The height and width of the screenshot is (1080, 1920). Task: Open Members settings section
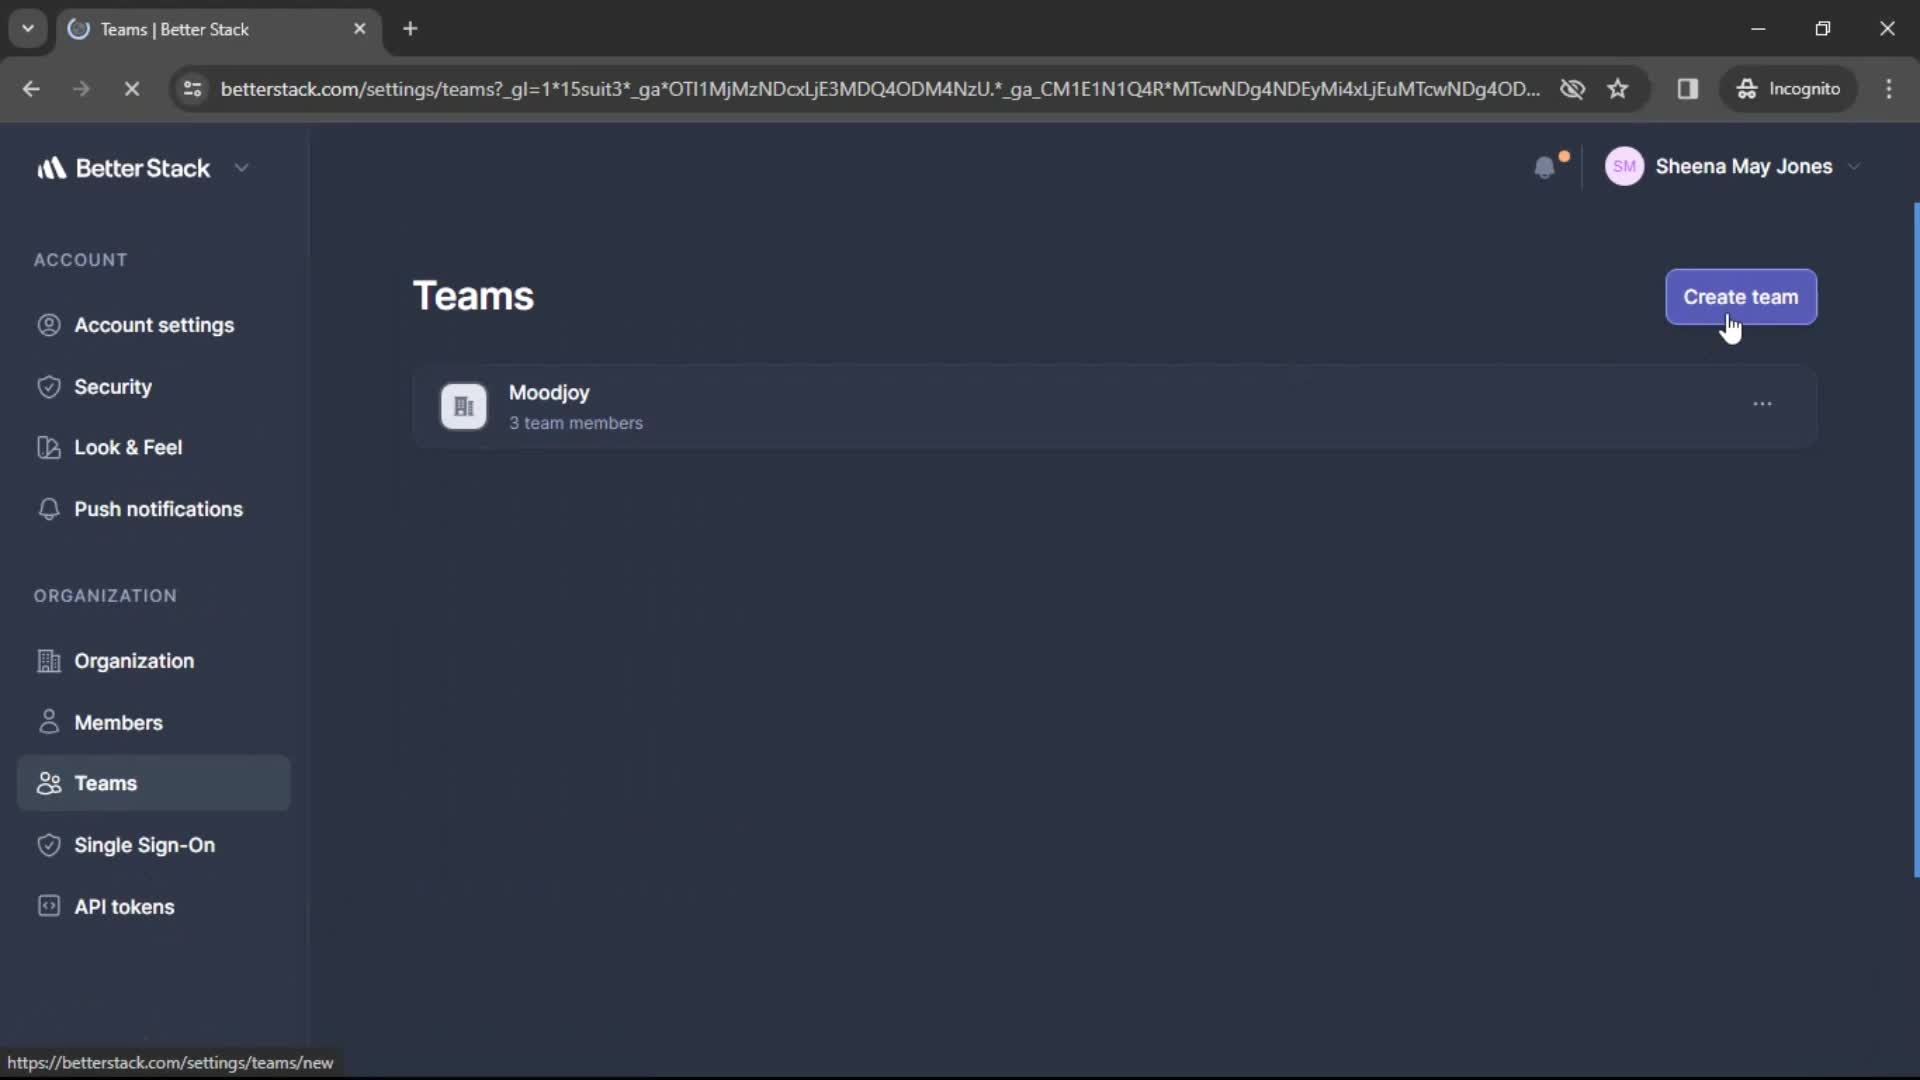pos(117,721)
